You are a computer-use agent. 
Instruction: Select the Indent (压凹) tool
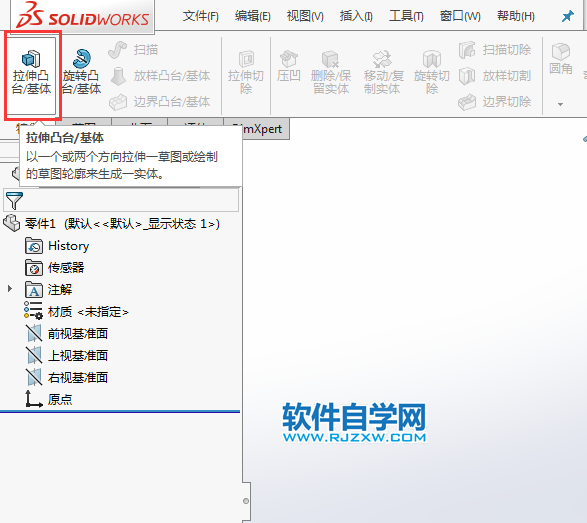point(289,67)
